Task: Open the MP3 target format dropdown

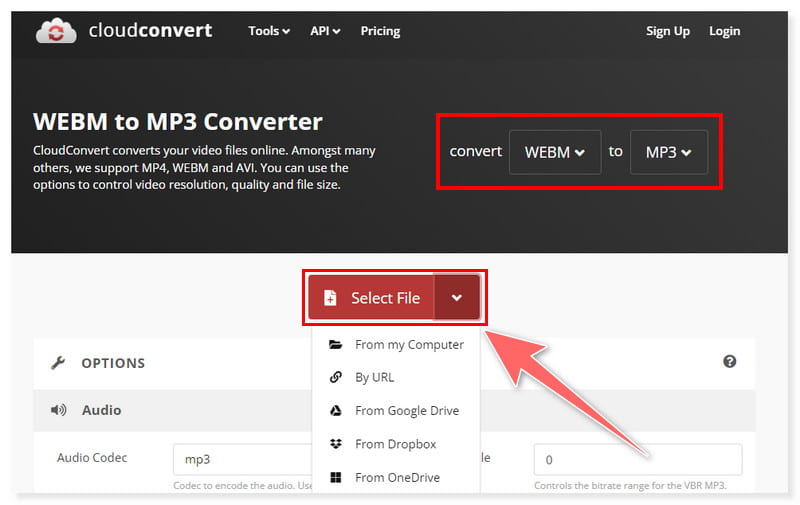Action: coord(668,152)
